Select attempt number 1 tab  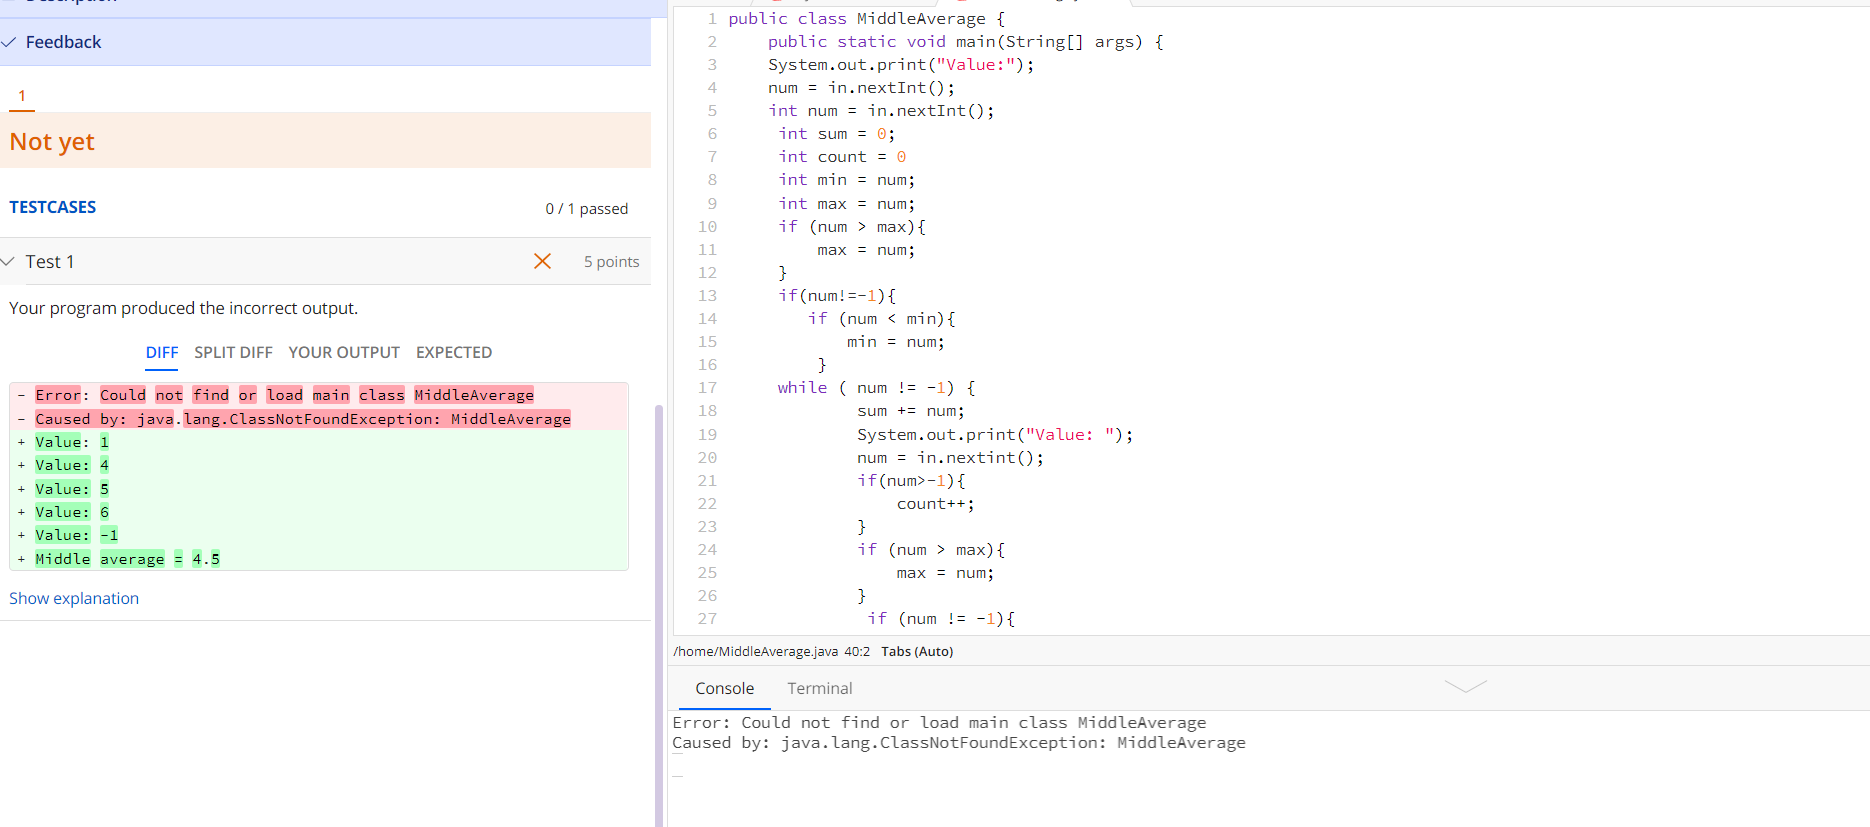[22, 96]
